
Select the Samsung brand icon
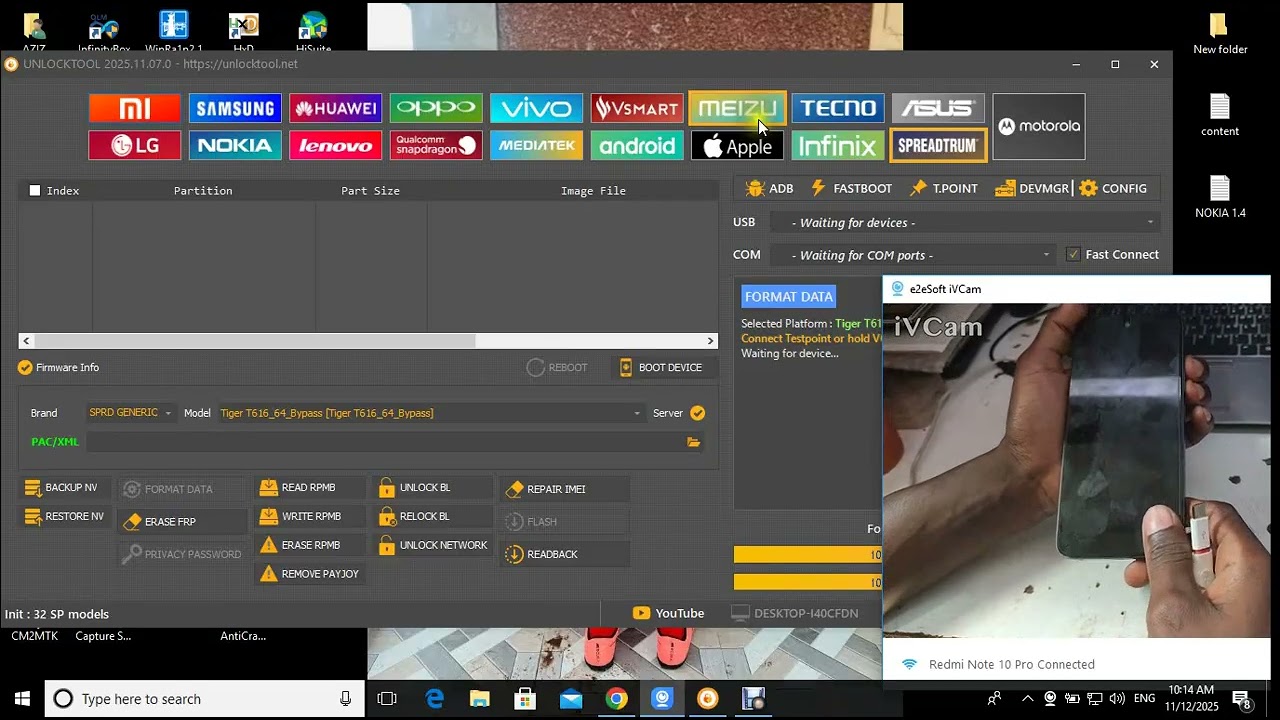(x=235, y=108)
